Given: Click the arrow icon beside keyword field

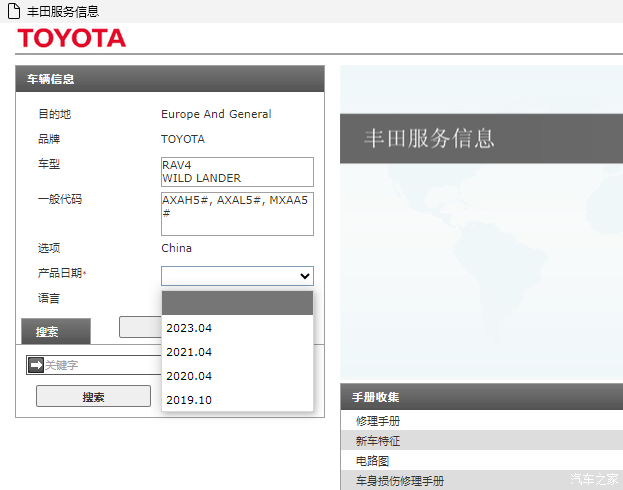Looking at the screenshot, I should 35,365.
